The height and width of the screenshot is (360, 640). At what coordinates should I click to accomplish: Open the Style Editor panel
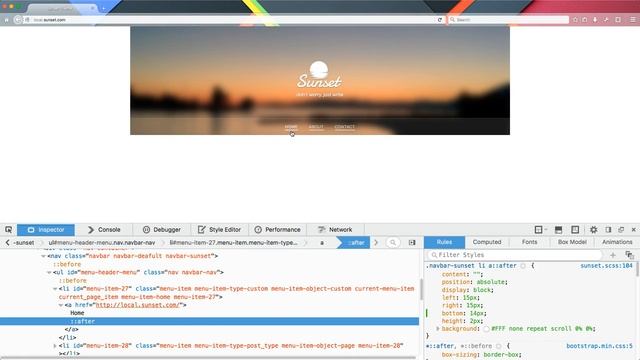[x=219, y=230]
